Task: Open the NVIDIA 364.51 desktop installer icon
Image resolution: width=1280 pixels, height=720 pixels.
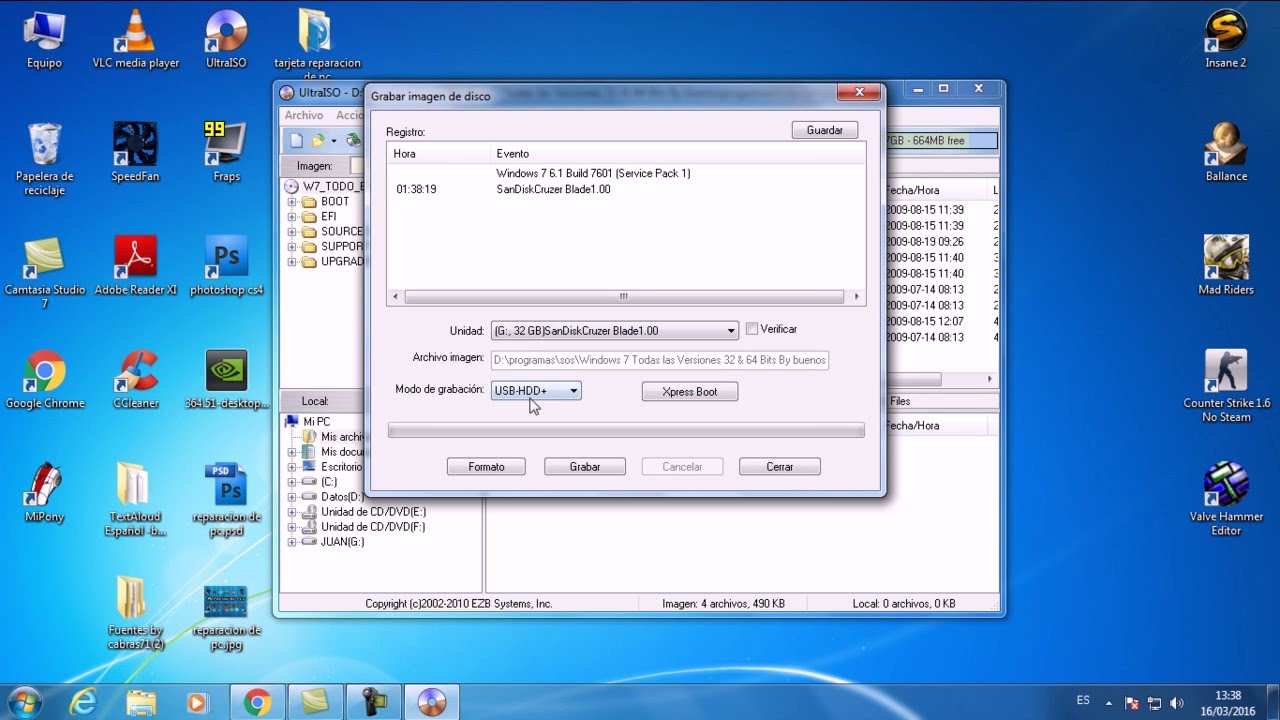Action: point(226,379)
